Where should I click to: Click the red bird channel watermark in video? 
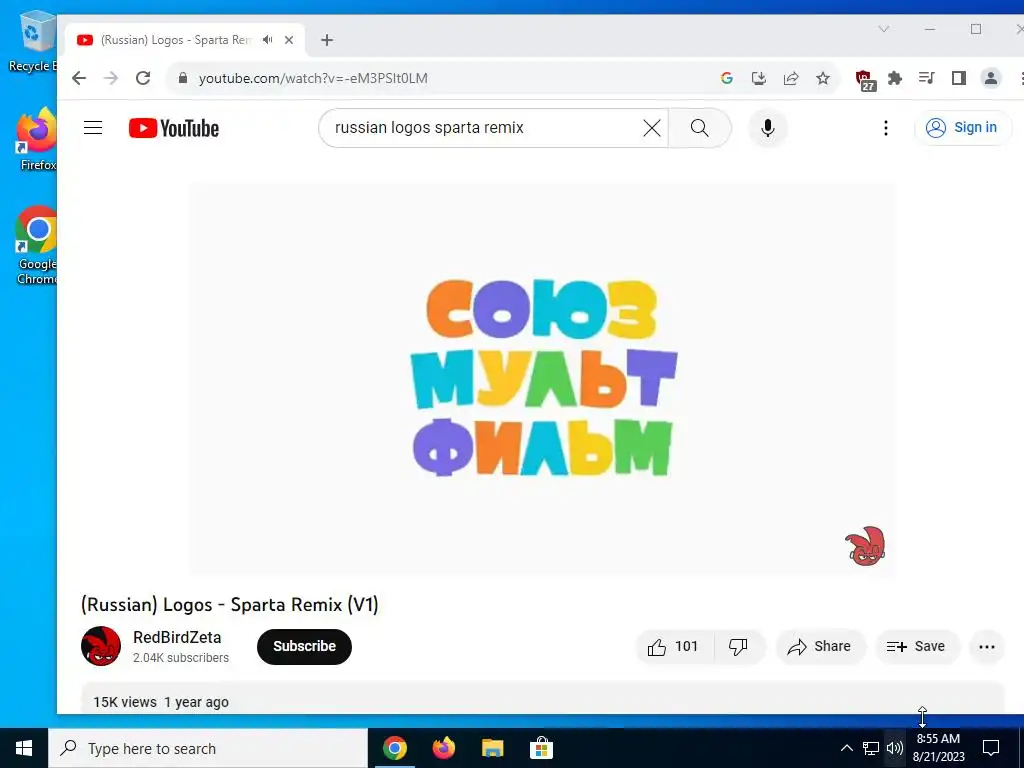[865, 546]
